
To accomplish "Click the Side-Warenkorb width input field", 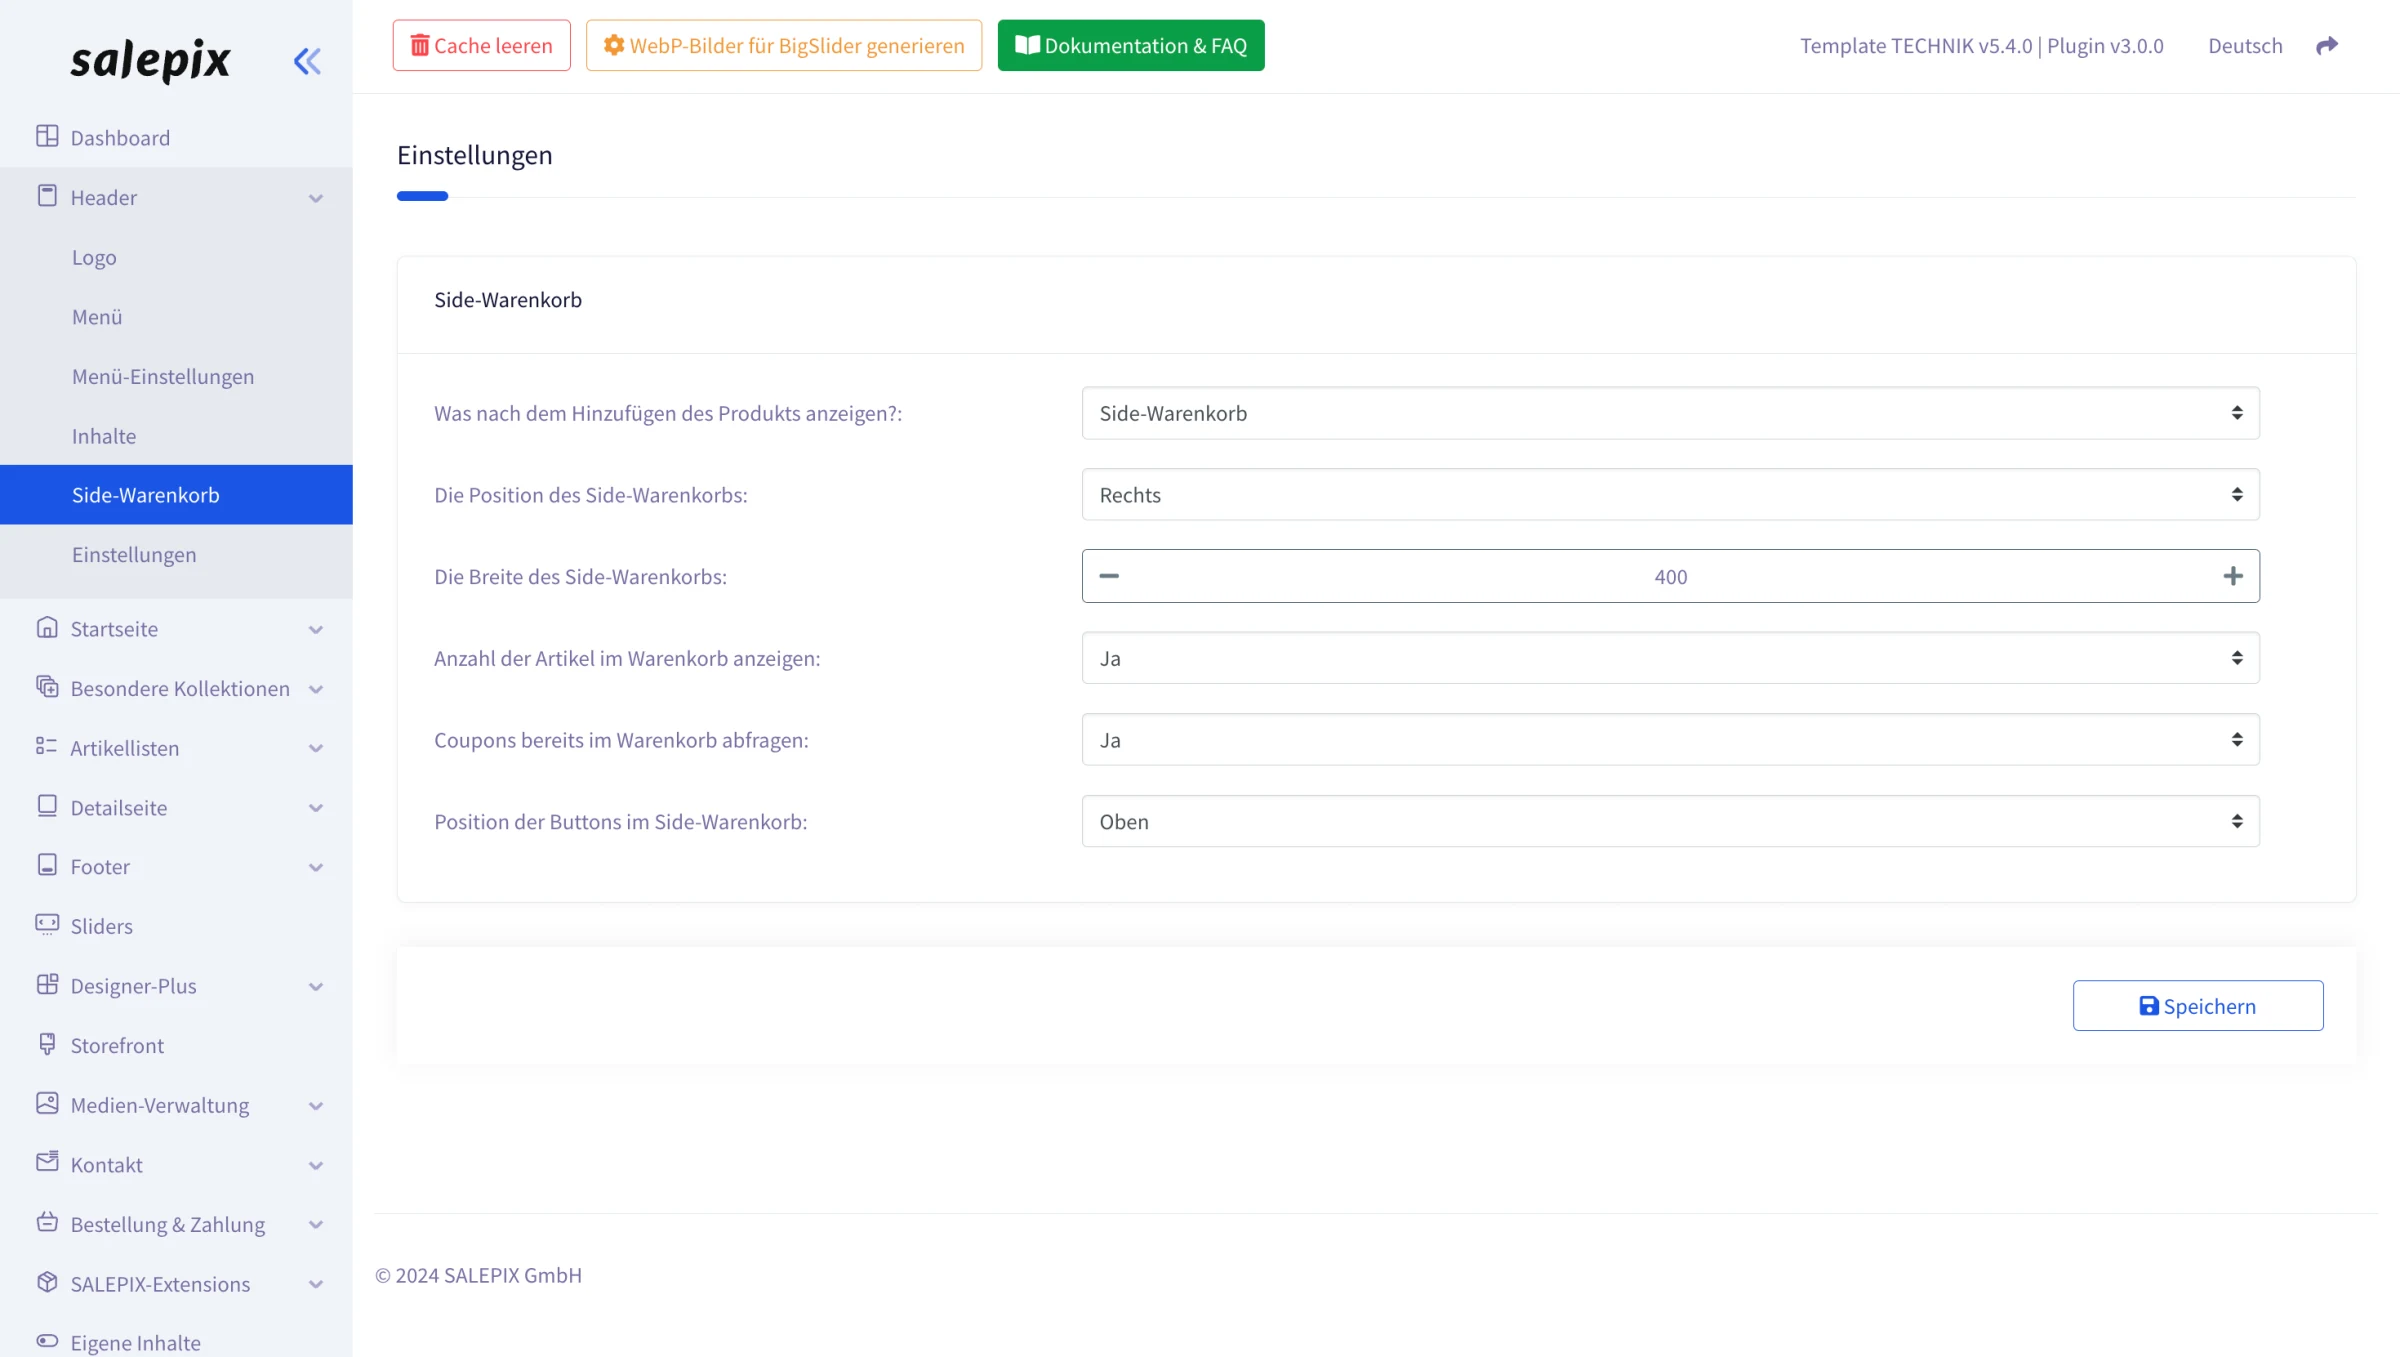I will [x=1670, y=576].
